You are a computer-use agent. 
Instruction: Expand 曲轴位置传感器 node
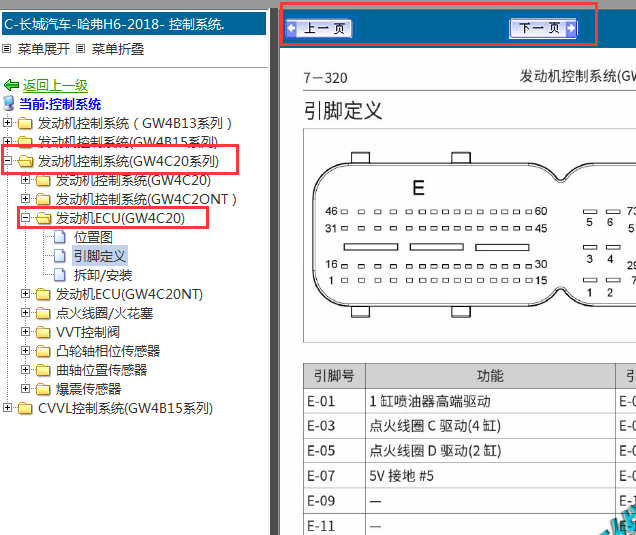click(25, 370)
